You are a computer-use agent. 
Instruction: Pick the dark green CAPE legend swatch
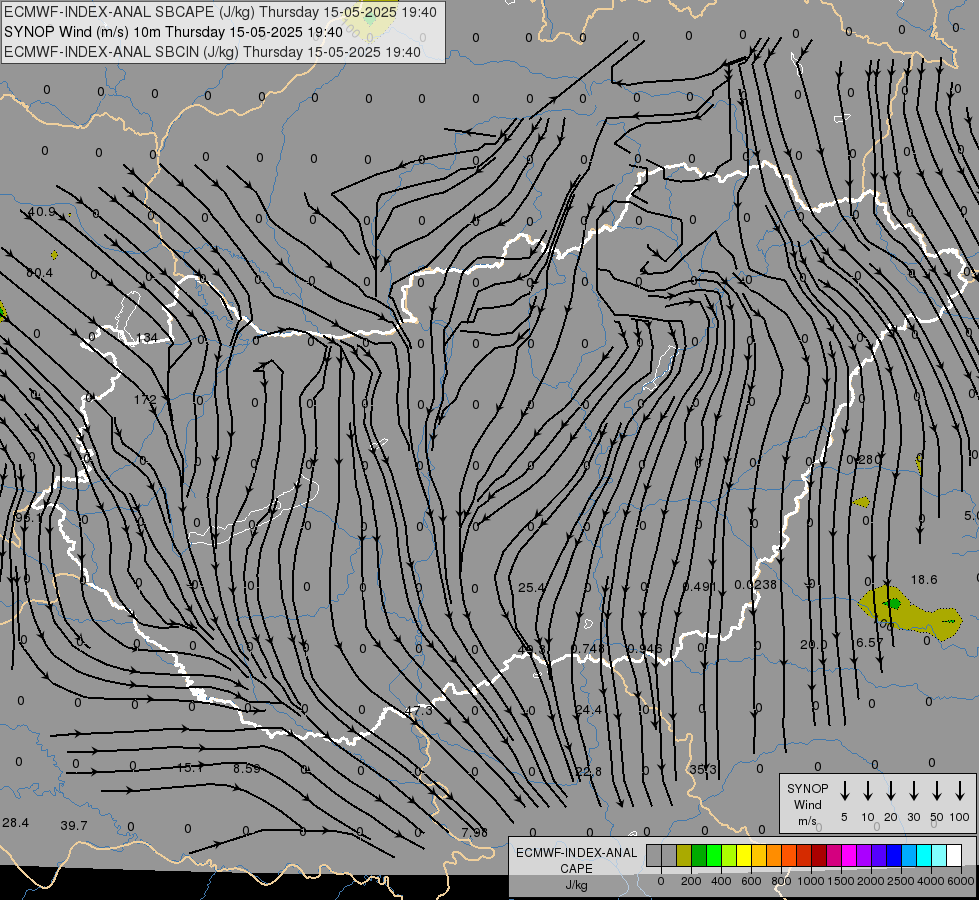(699, 855)
